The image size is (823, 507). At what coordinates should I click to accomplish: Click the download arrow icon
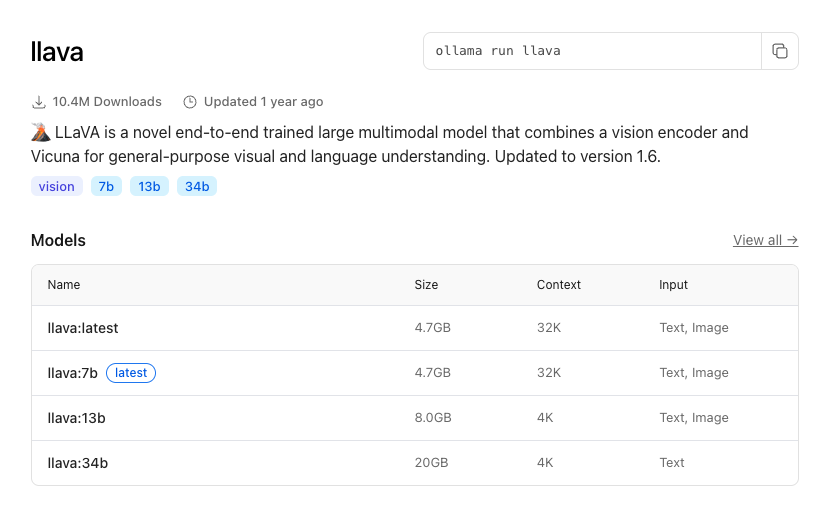pos(40,102)
